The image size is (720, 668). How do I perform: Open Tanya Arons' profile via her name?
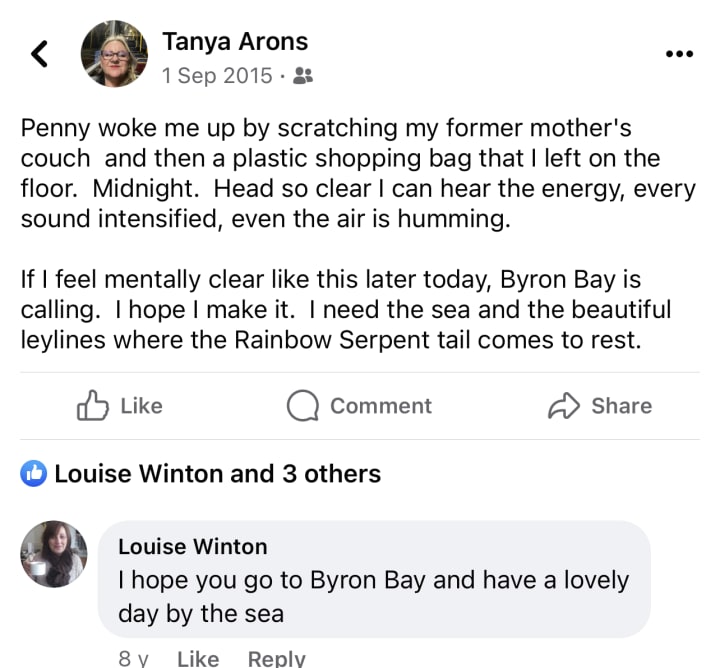(x=235, y=42)
